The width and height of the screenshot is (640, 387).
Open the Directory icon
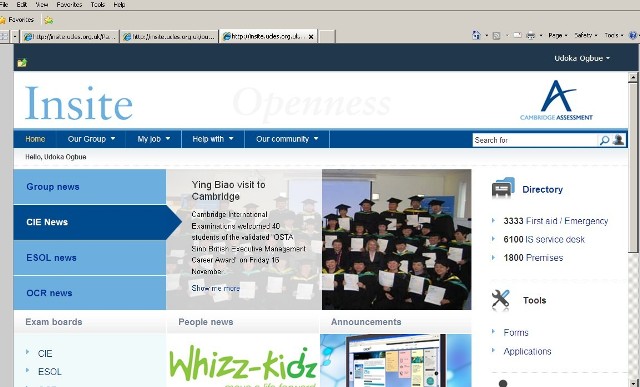pyautogui.click(x=503, y=188)
